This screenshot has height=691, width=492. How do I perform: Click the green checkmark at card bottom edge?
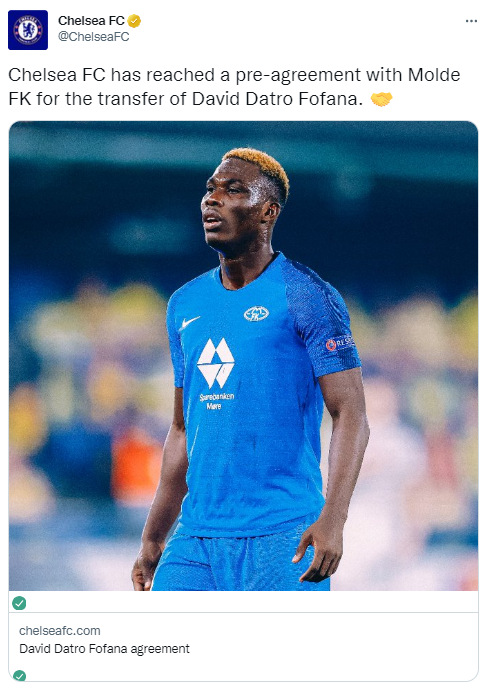pos(19,676)
